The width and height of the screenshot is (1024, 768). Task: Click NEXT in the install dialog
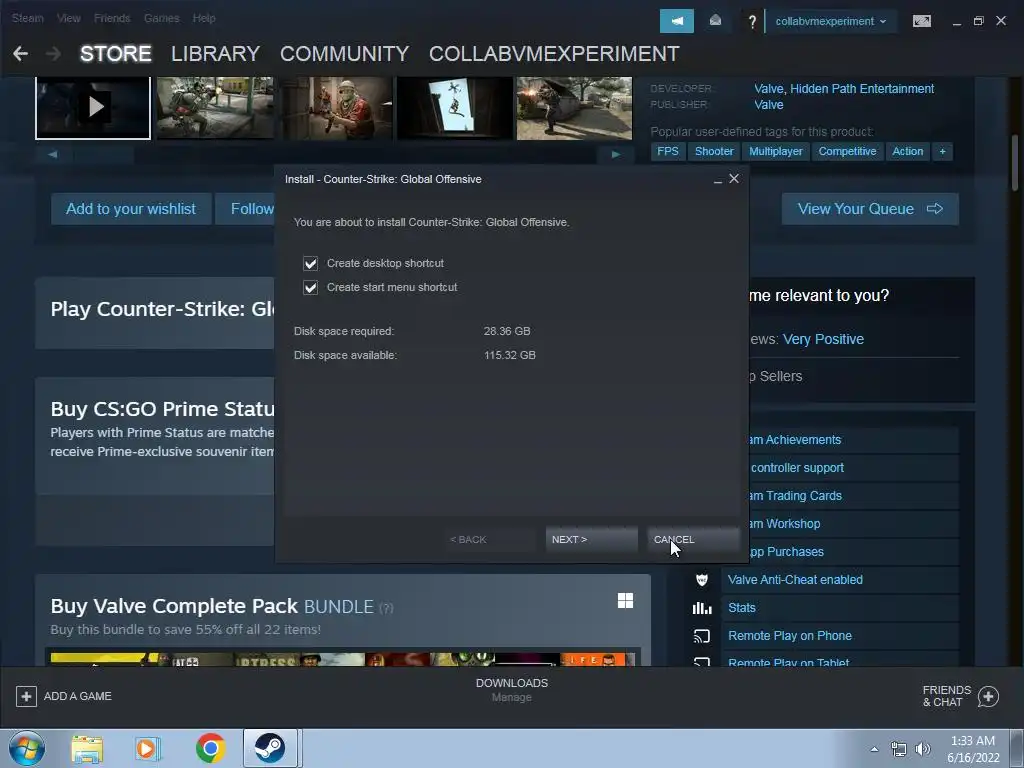[592, 539]
